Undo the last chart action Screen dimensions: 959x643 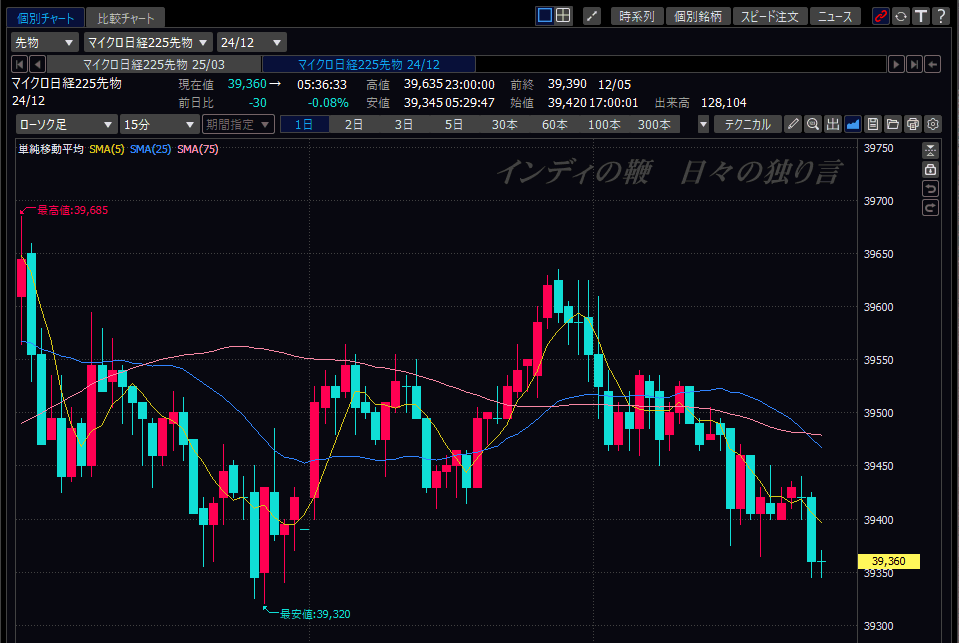931,189
